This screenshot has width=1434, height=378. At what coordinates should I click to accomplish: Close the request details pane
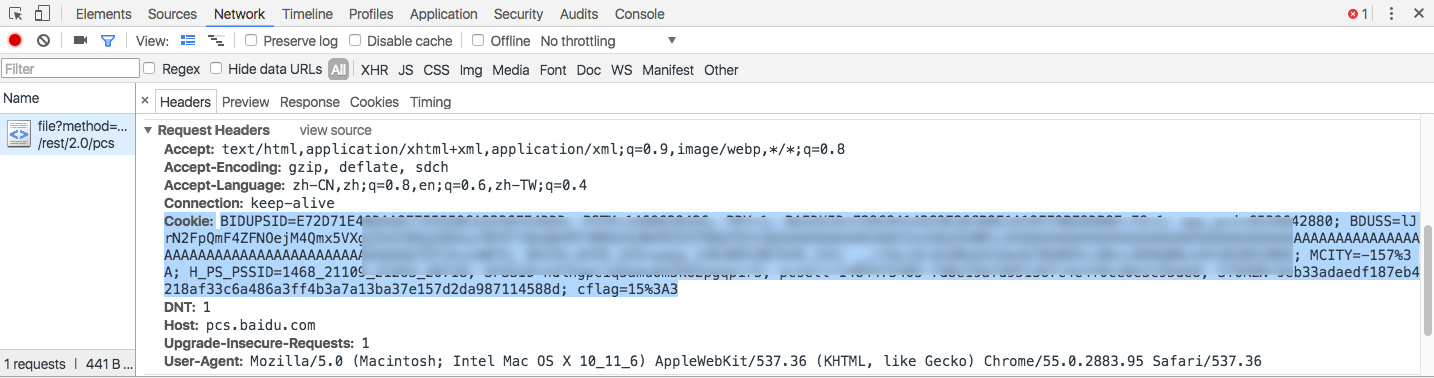(x=145, y=101)
